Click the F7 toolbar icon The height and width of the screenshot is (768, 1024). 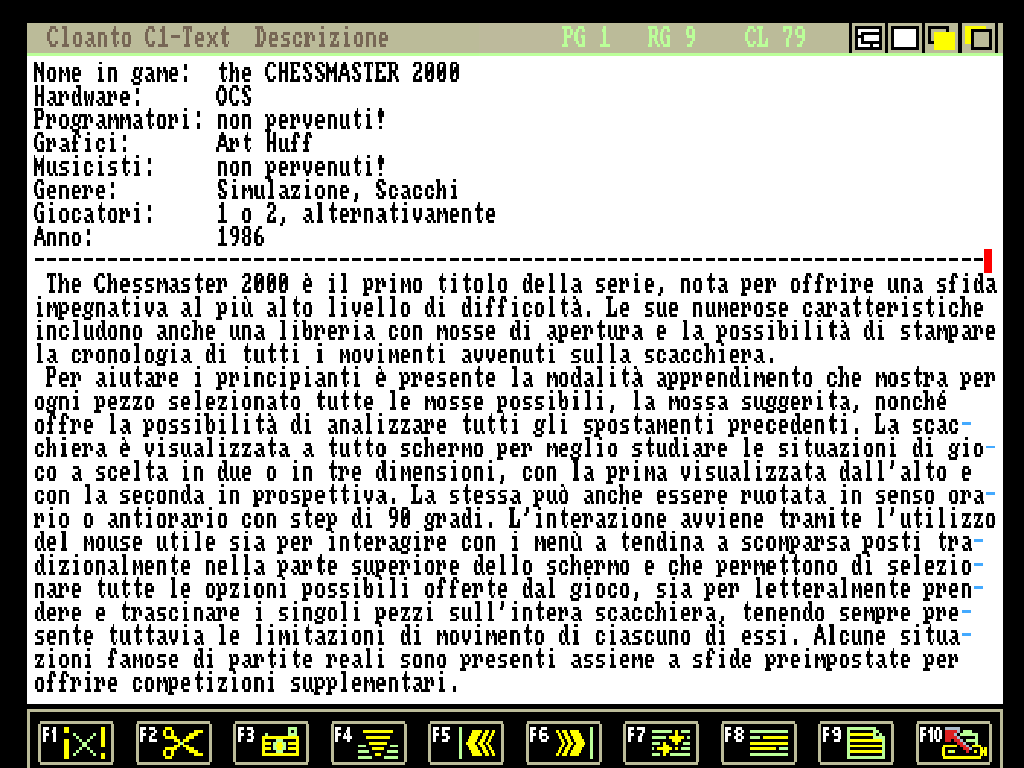point(661,743)
